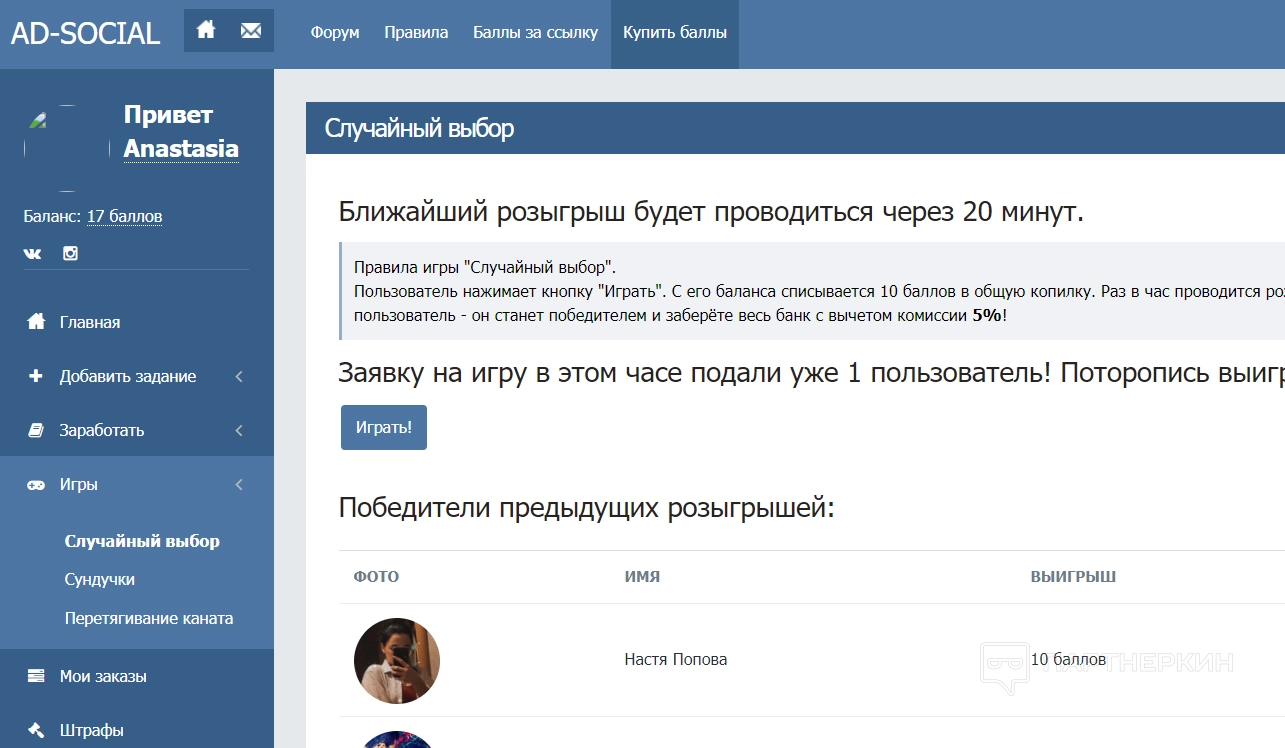Click the gavel icon beside Штрафы
The height and width of the screenshot is (748, 1285).
[x=36, y=730]
